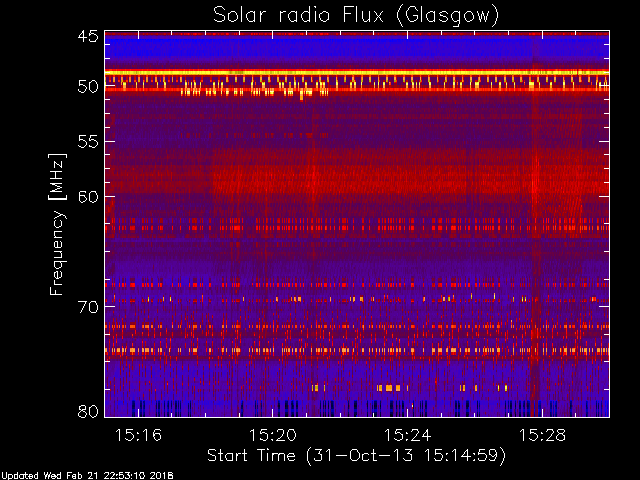
Task: Click the 15:28 time tick label
Action: click(542, 435)
